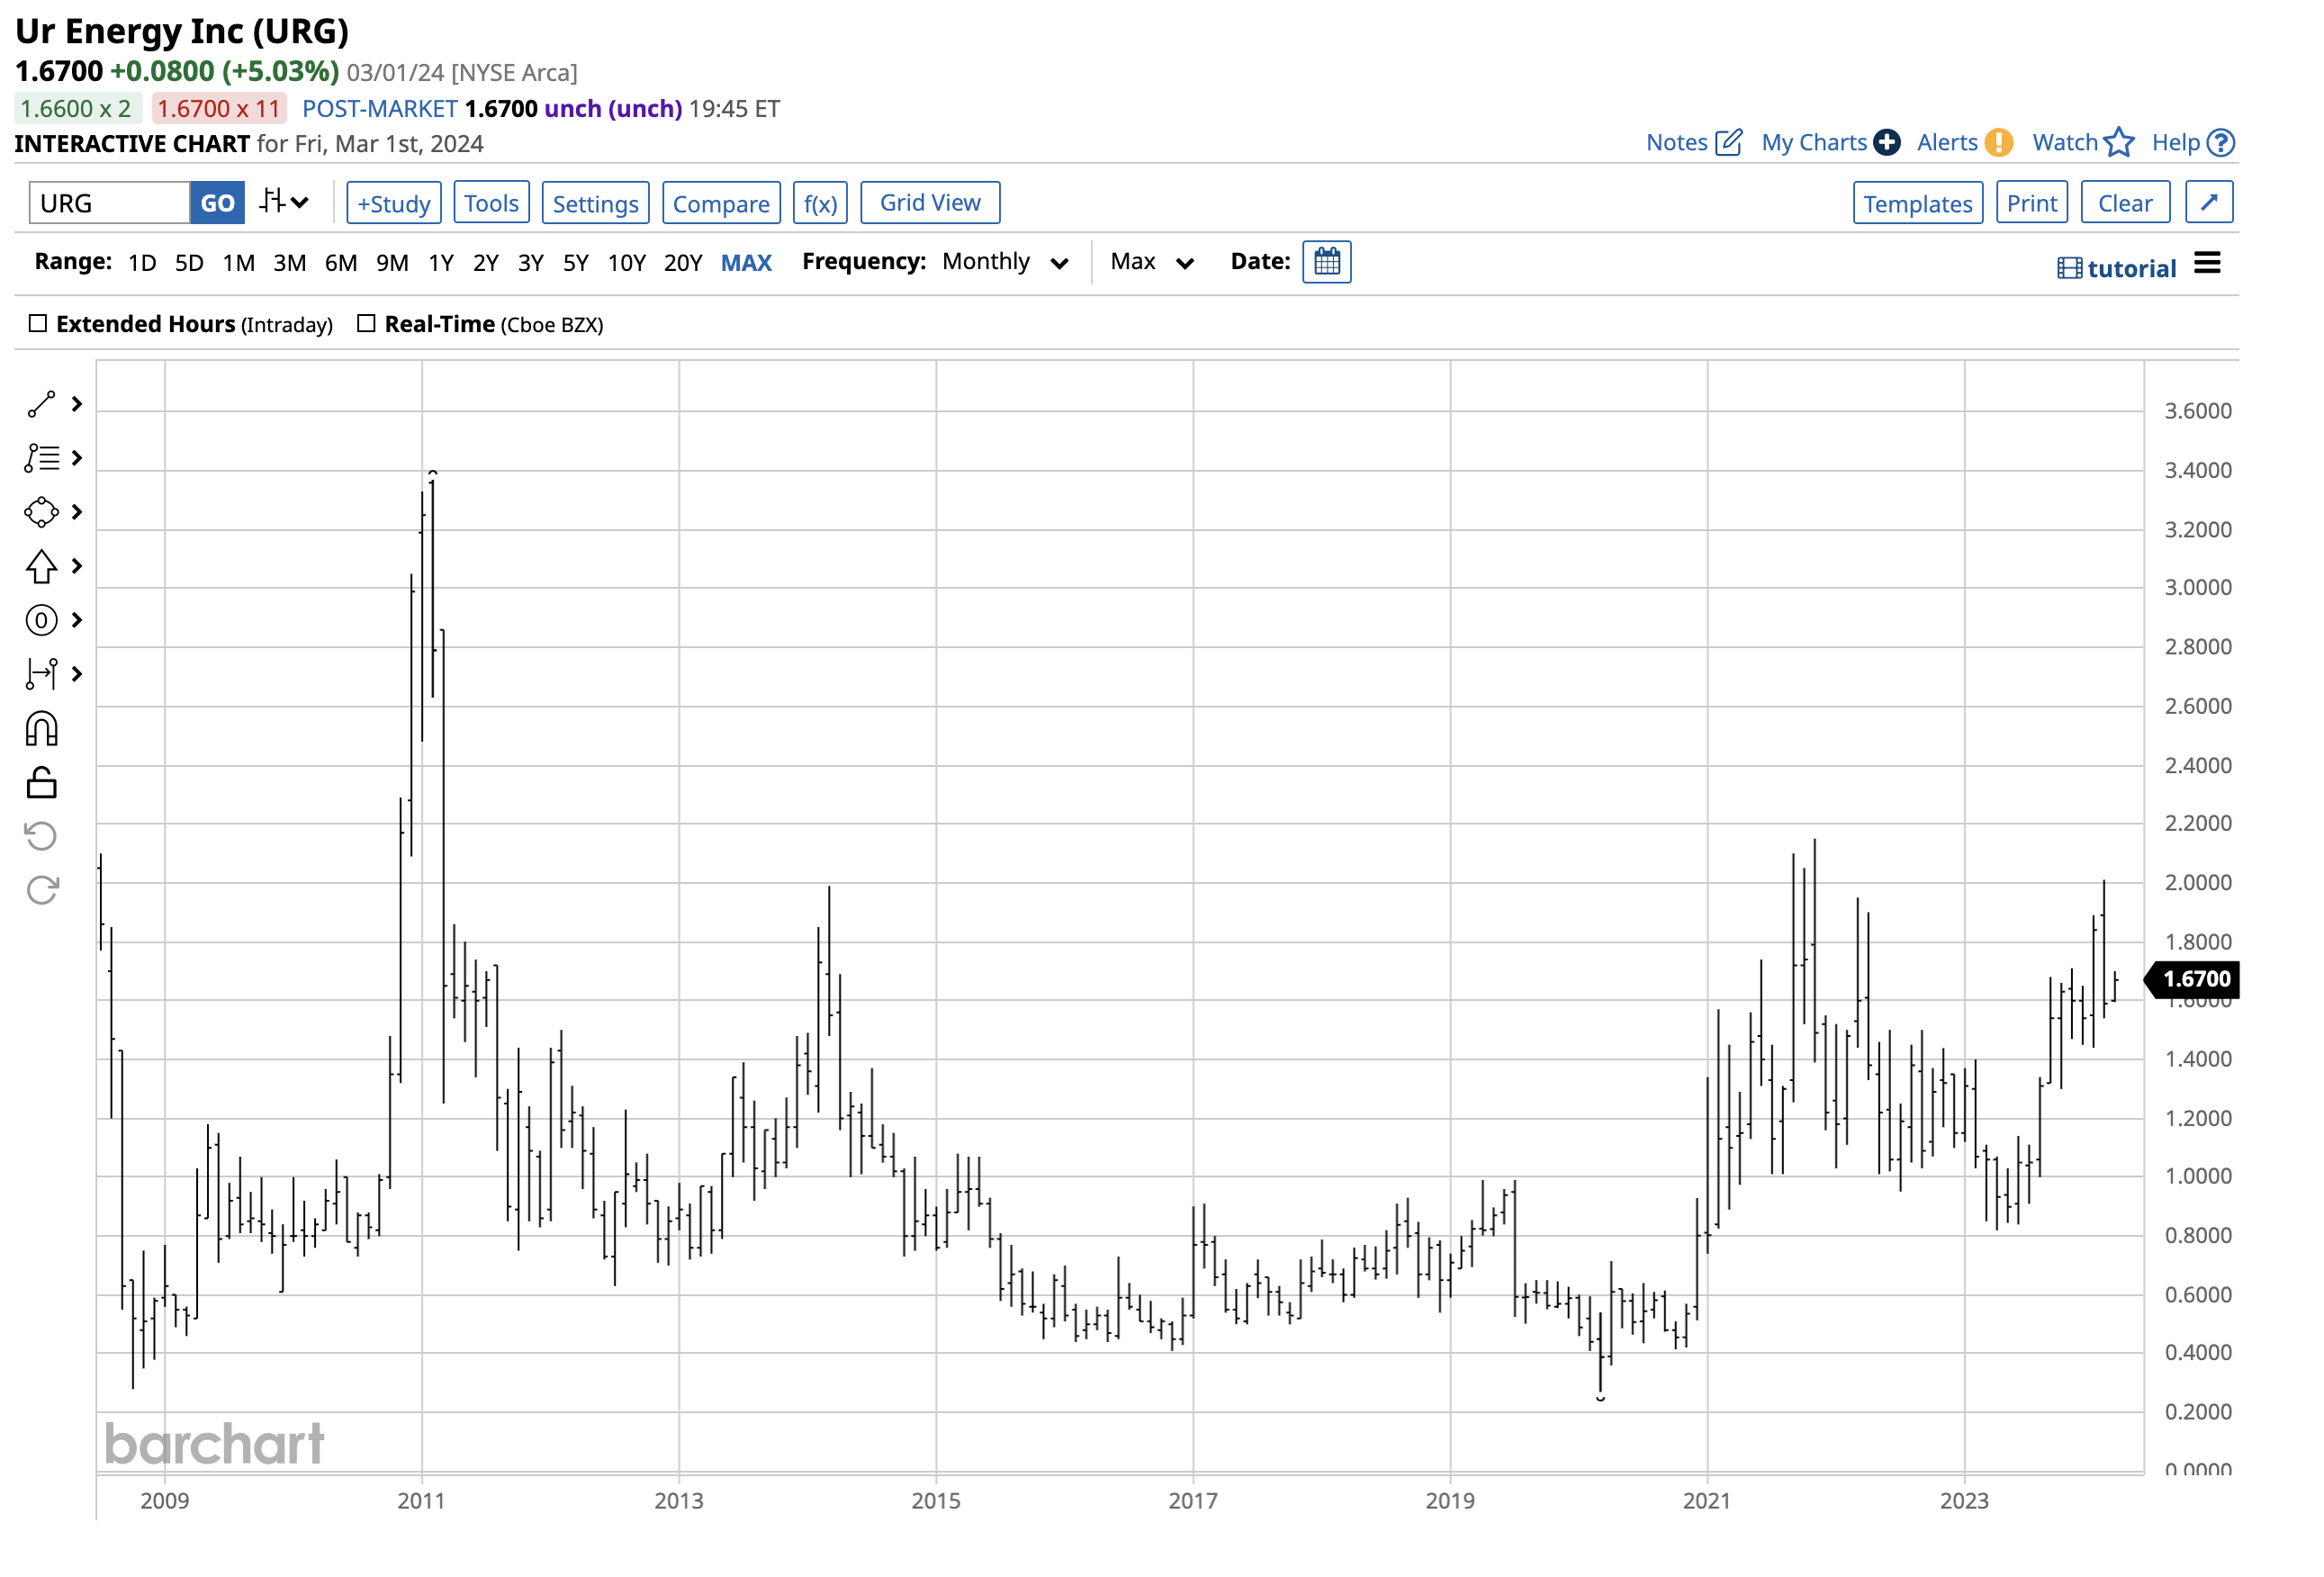The width and height of the screenshot is (2324, 1577).
Task: Enable Extended Hours intraday checkbox
Action: tap(38, 323)
